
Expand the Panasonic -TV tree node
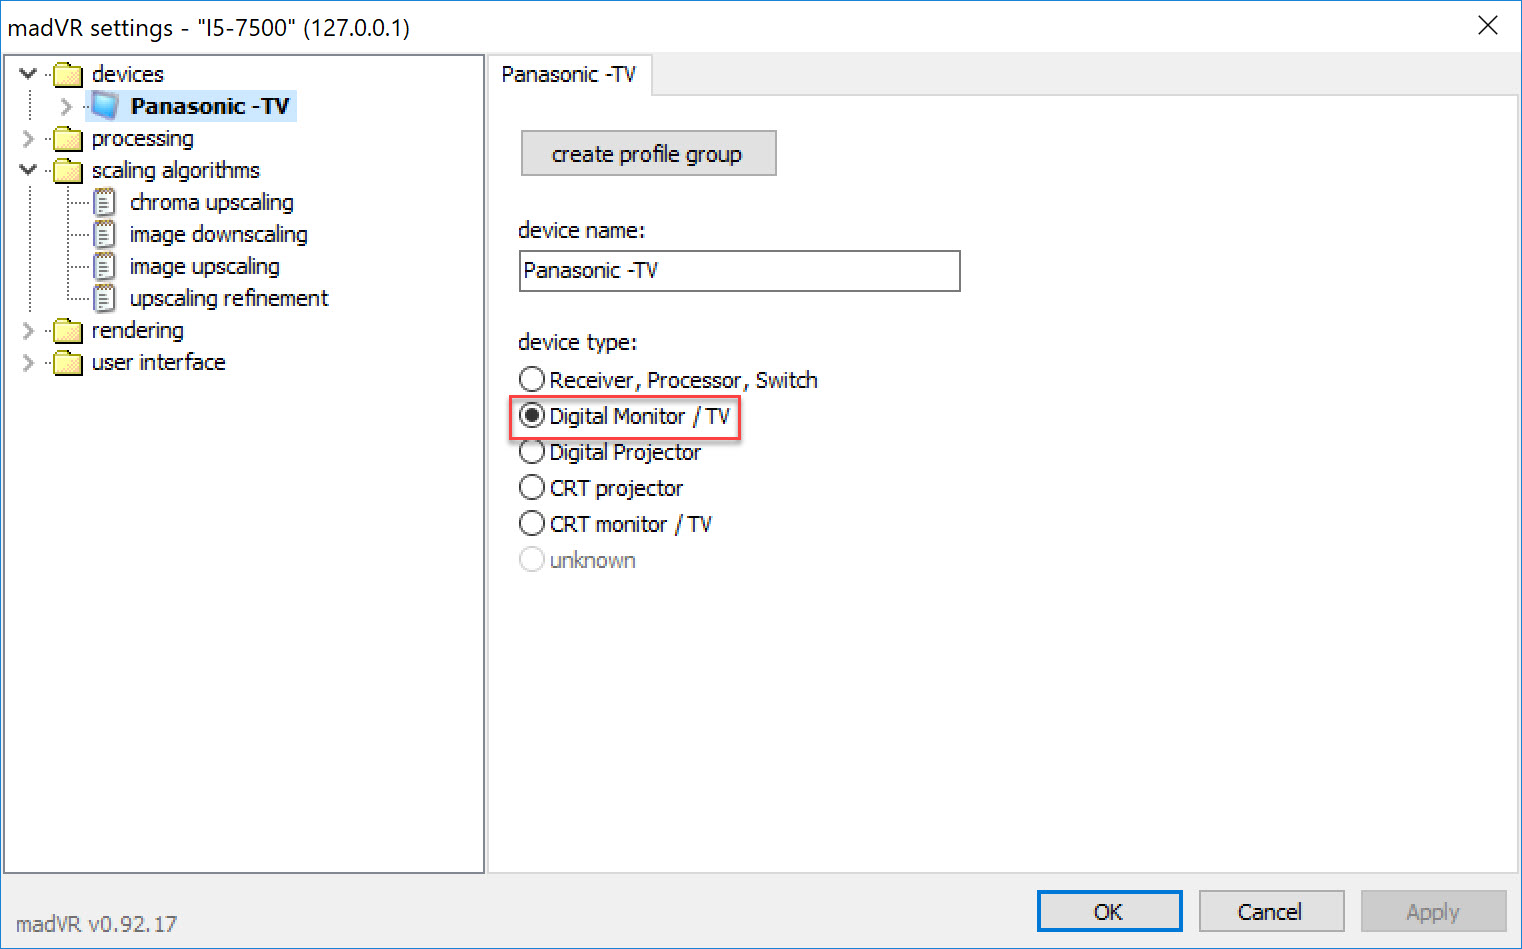(x=66, y=106)
